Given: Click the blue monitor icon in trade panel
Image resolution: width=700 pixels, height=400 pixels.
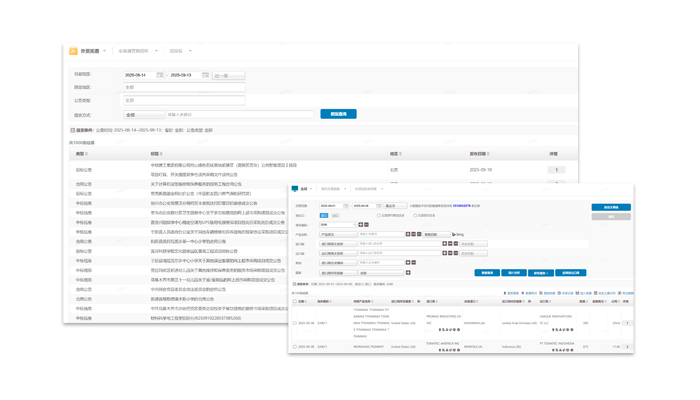Looking at the screenshot, I should (295, 188).
